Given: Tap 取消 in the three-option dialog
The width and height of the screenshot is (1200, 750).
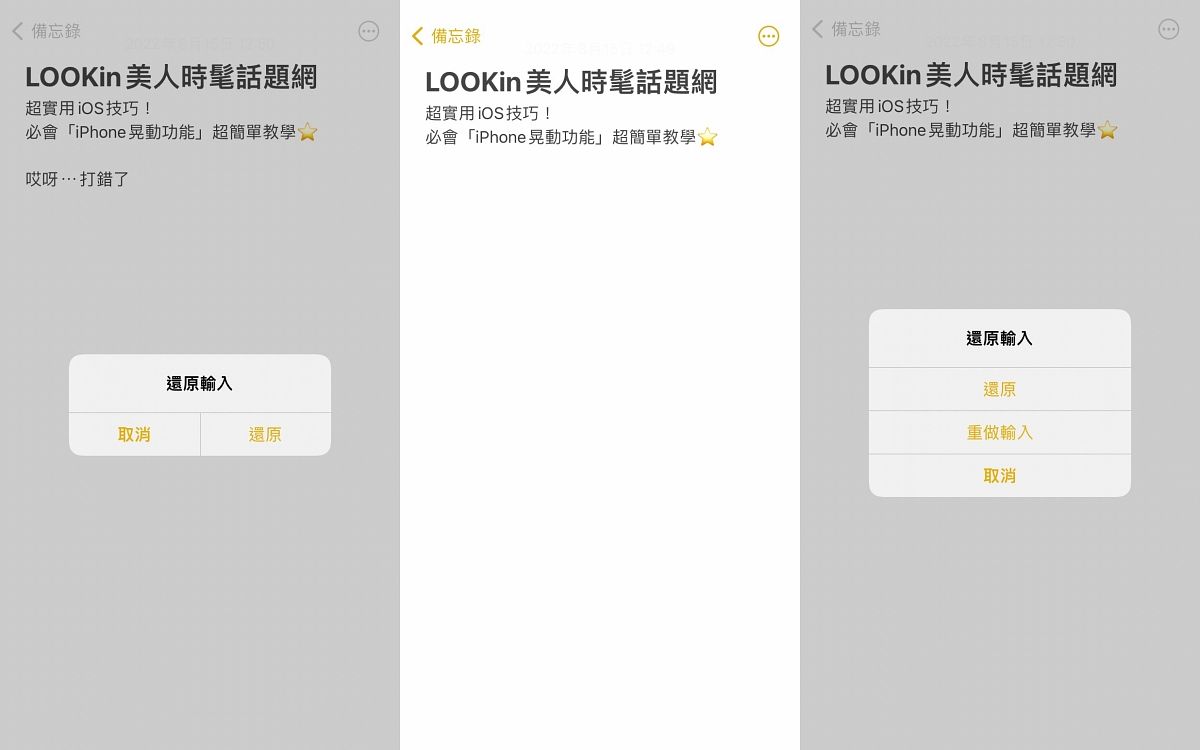Looking at the screenshot, I should (1000, 476).
